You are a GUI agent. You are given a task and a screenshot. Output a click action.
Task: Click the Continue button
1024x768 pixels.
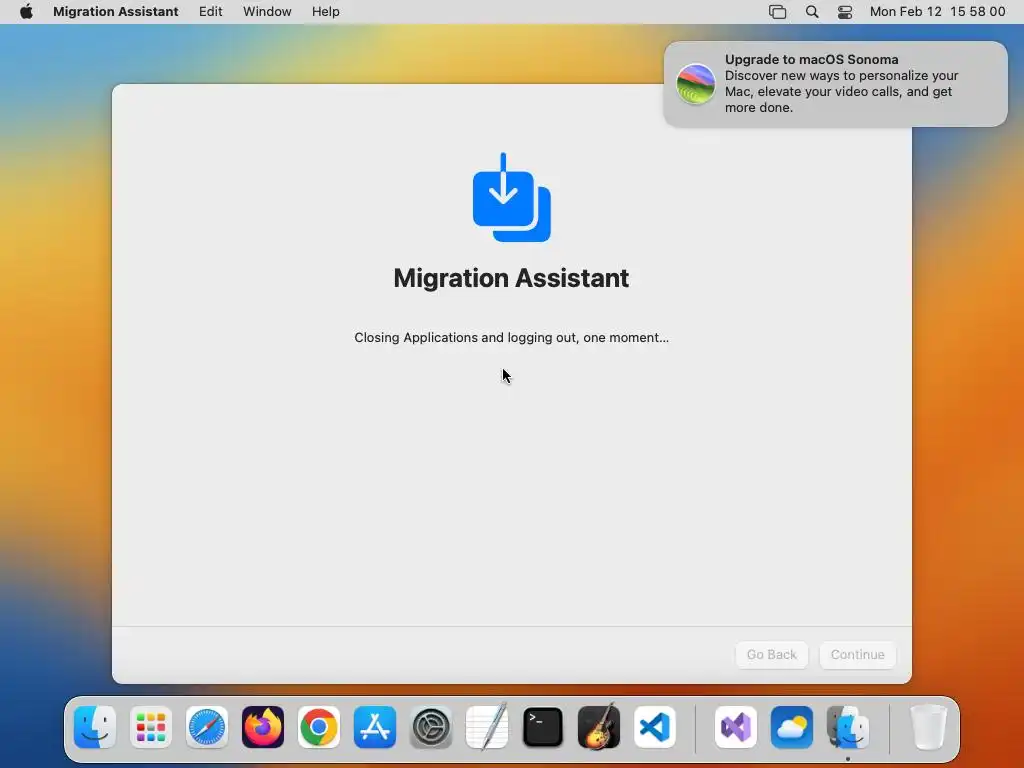tap(857, 654)
